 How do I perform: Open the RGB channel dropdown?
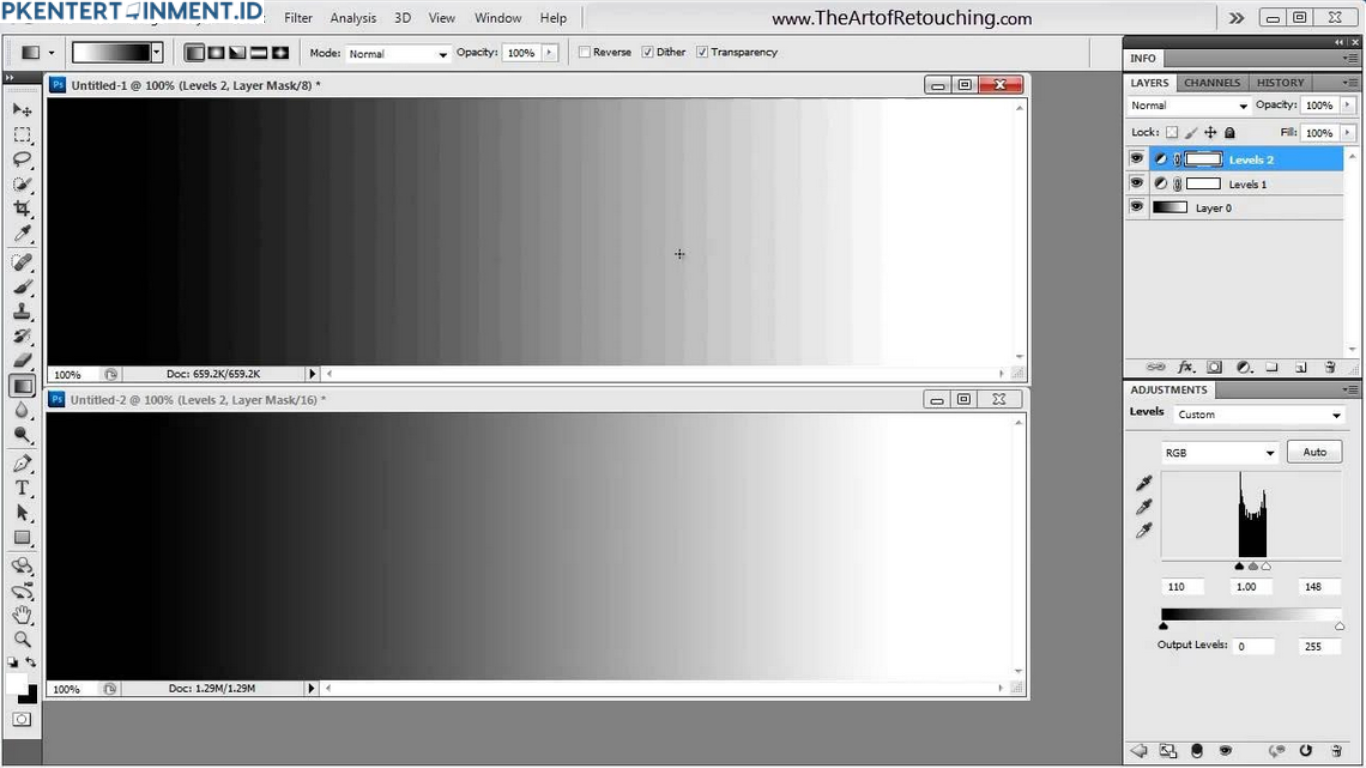coord(1220,453)
